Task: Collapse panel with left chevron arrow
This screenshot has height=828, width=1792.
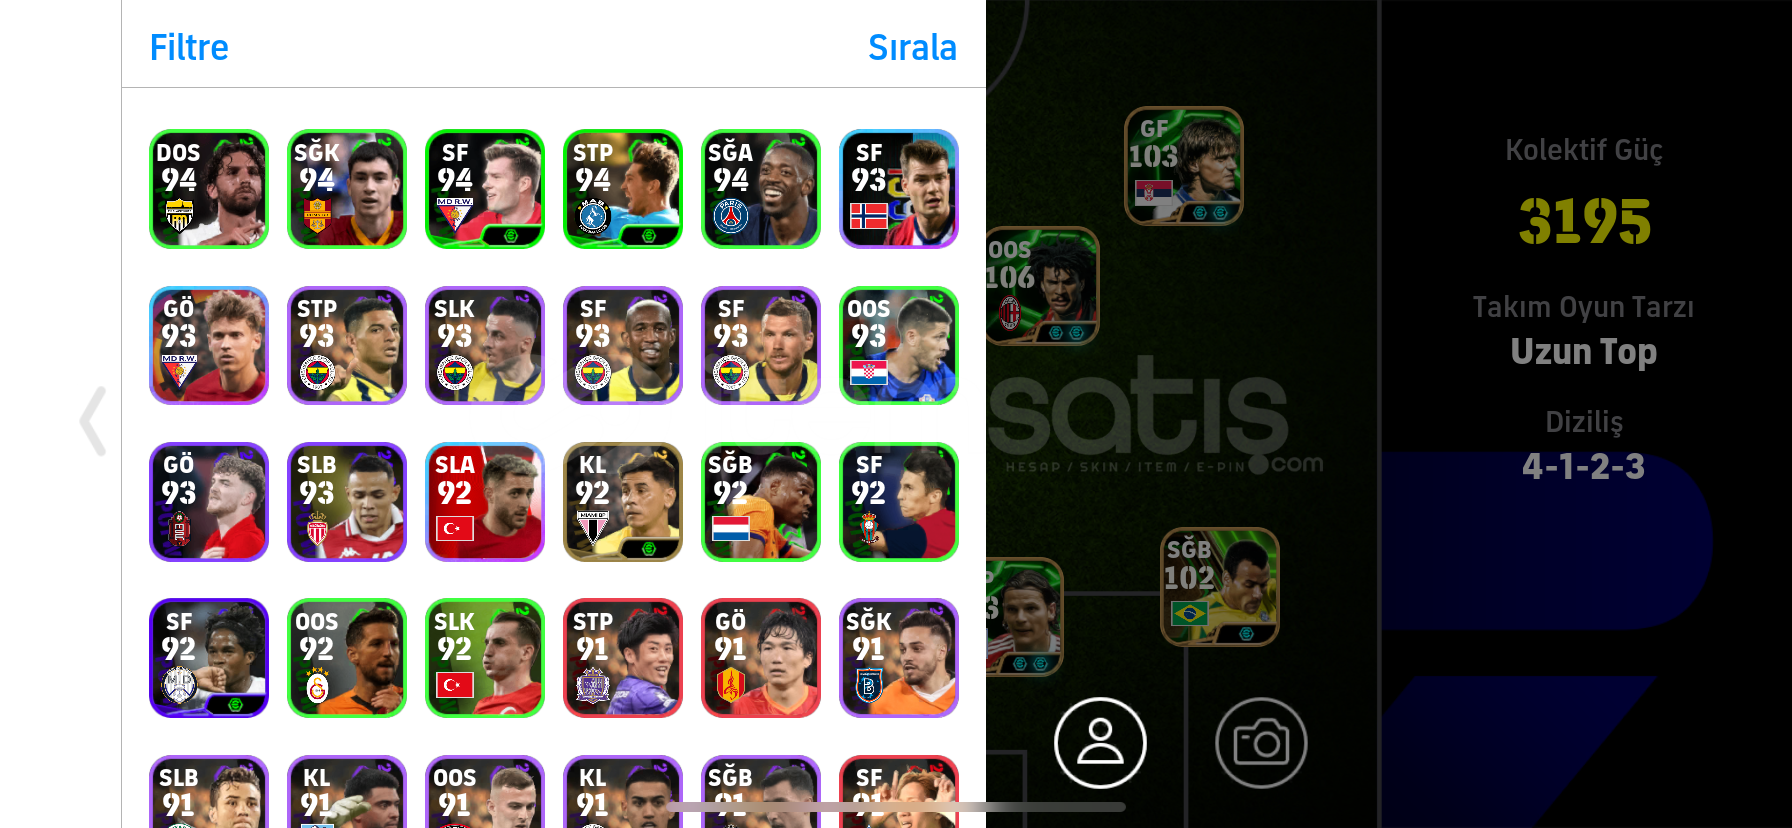Action: pos(93,421)
